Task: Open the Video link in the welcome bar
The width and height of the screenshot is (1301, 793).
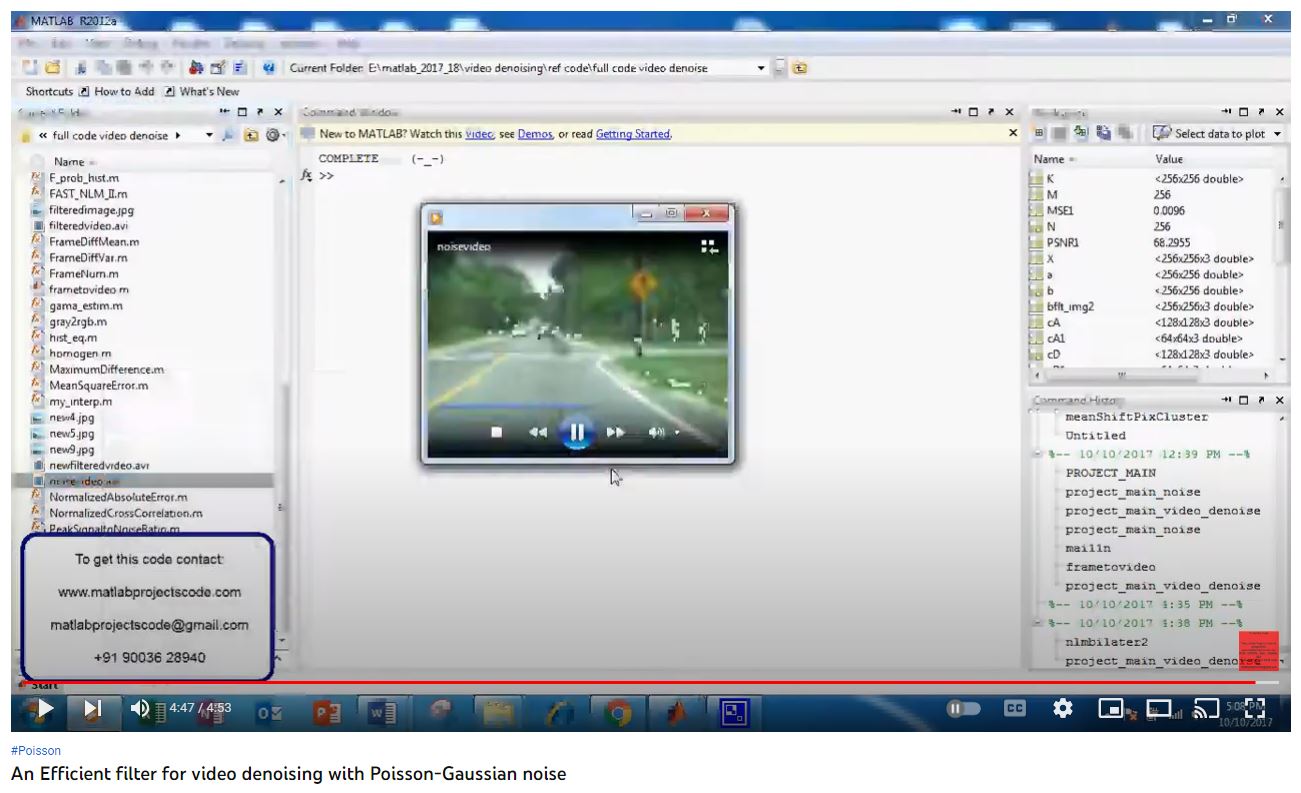Action: 479,134
